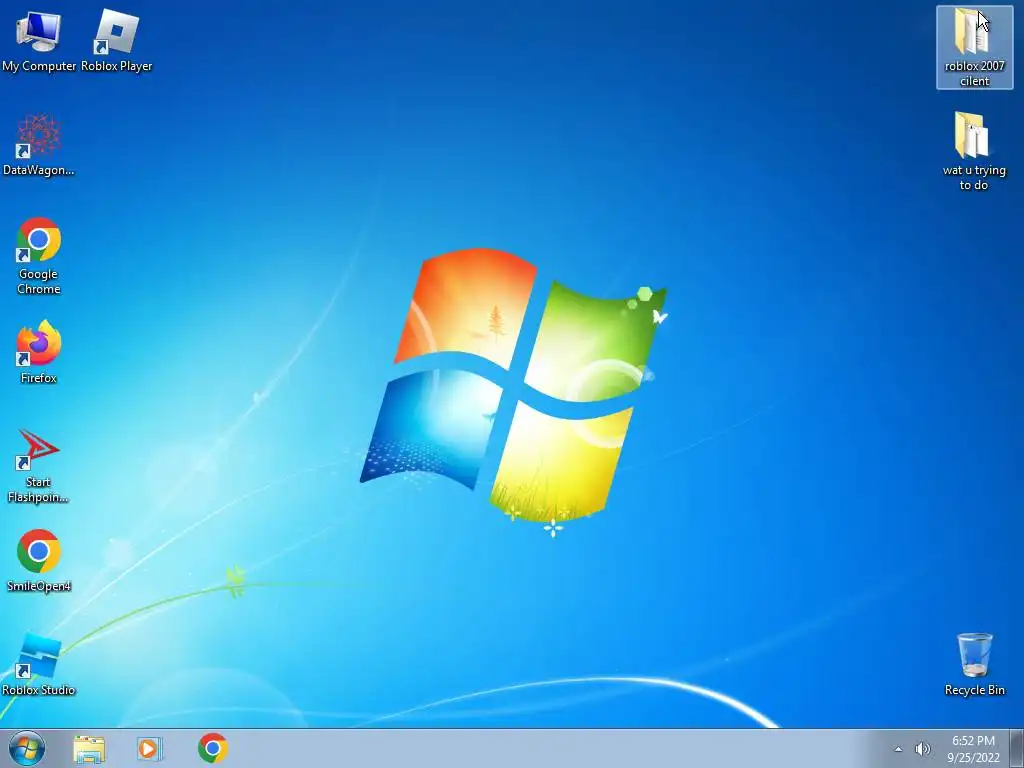Click the Start Flashpoint shortcut

click(38, 466)
